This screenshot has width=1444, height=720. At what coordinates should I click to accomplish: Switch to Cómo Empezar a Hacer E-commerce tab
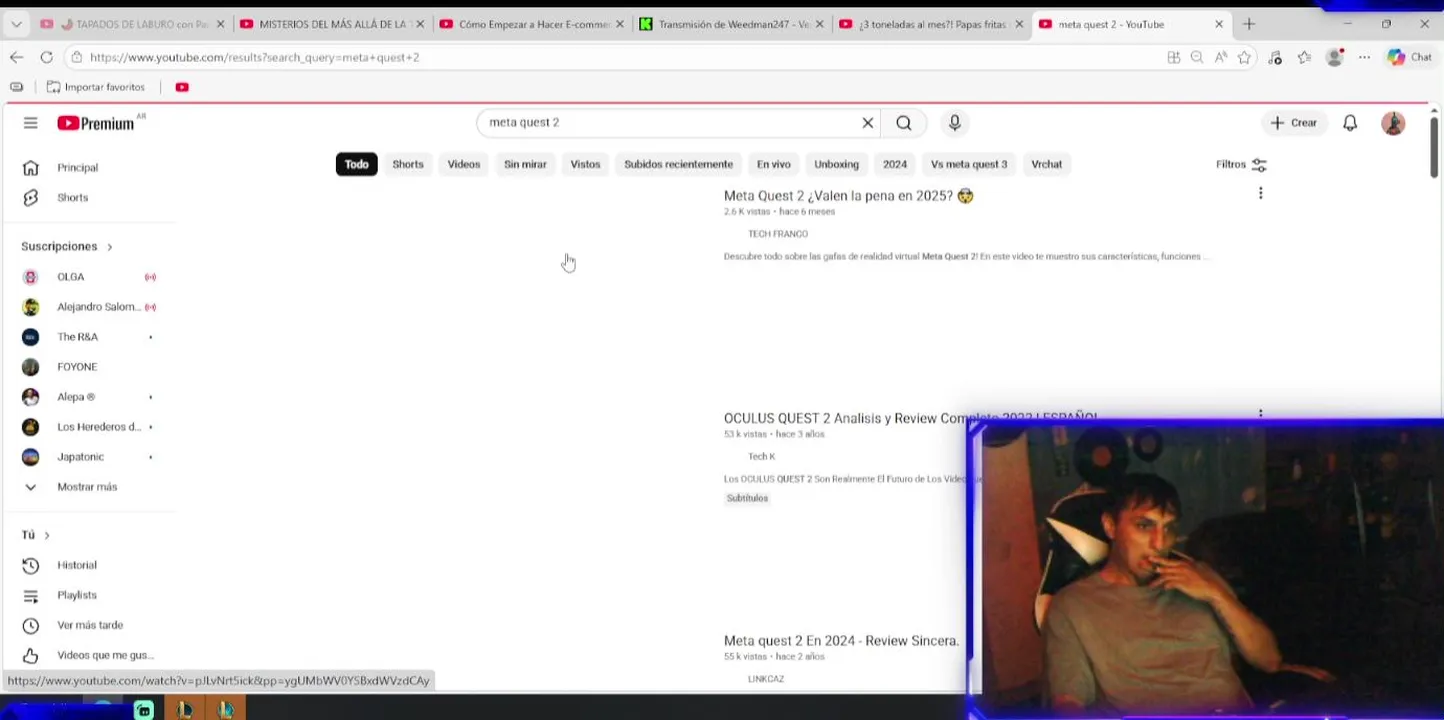(532, 24)
